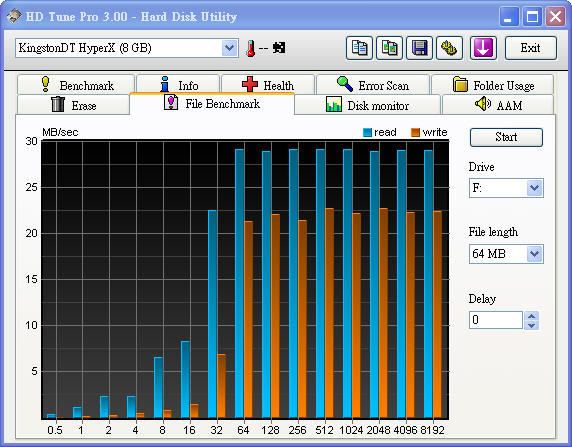Switch to the AAM tab

498,105
